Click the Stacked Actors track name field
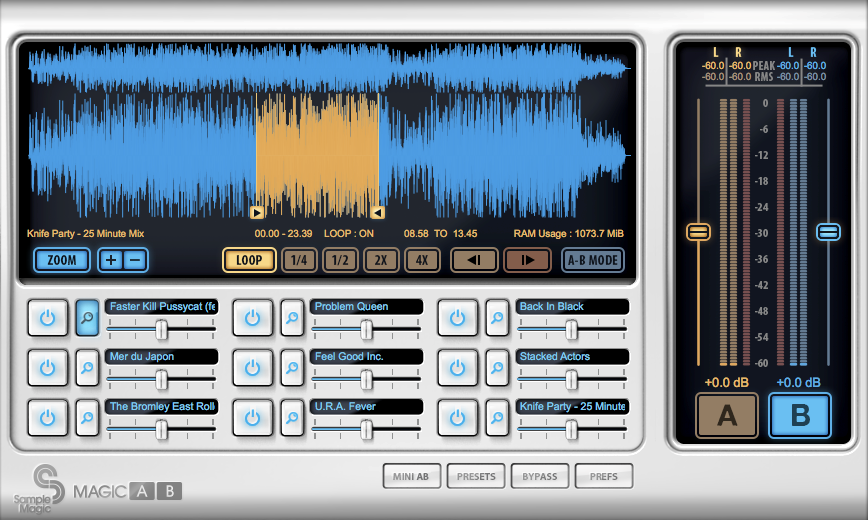The width and height of the screenshot is (868, 520). click(x=572, y=356)
